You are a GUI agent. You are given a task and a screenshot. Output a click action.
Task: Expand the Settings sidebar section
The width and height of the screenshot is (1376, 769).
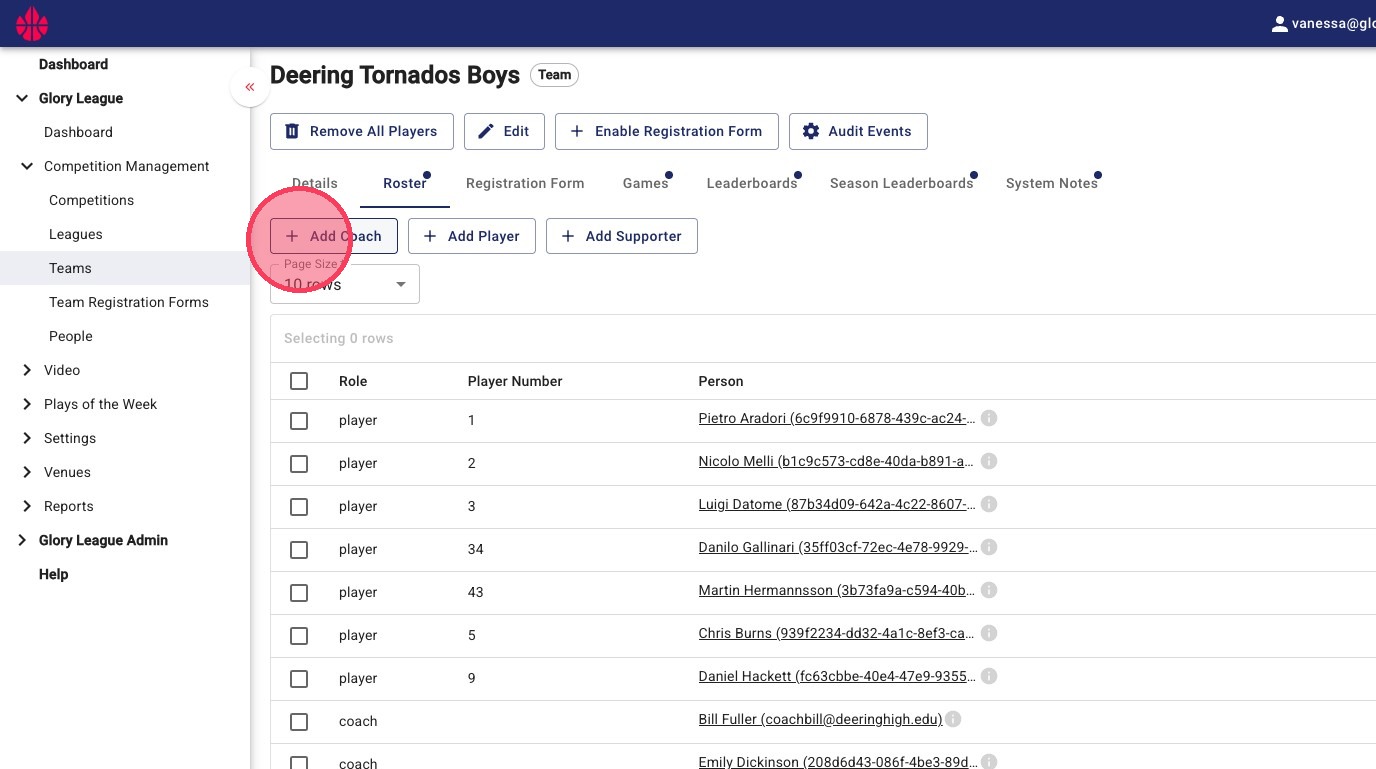27,438
